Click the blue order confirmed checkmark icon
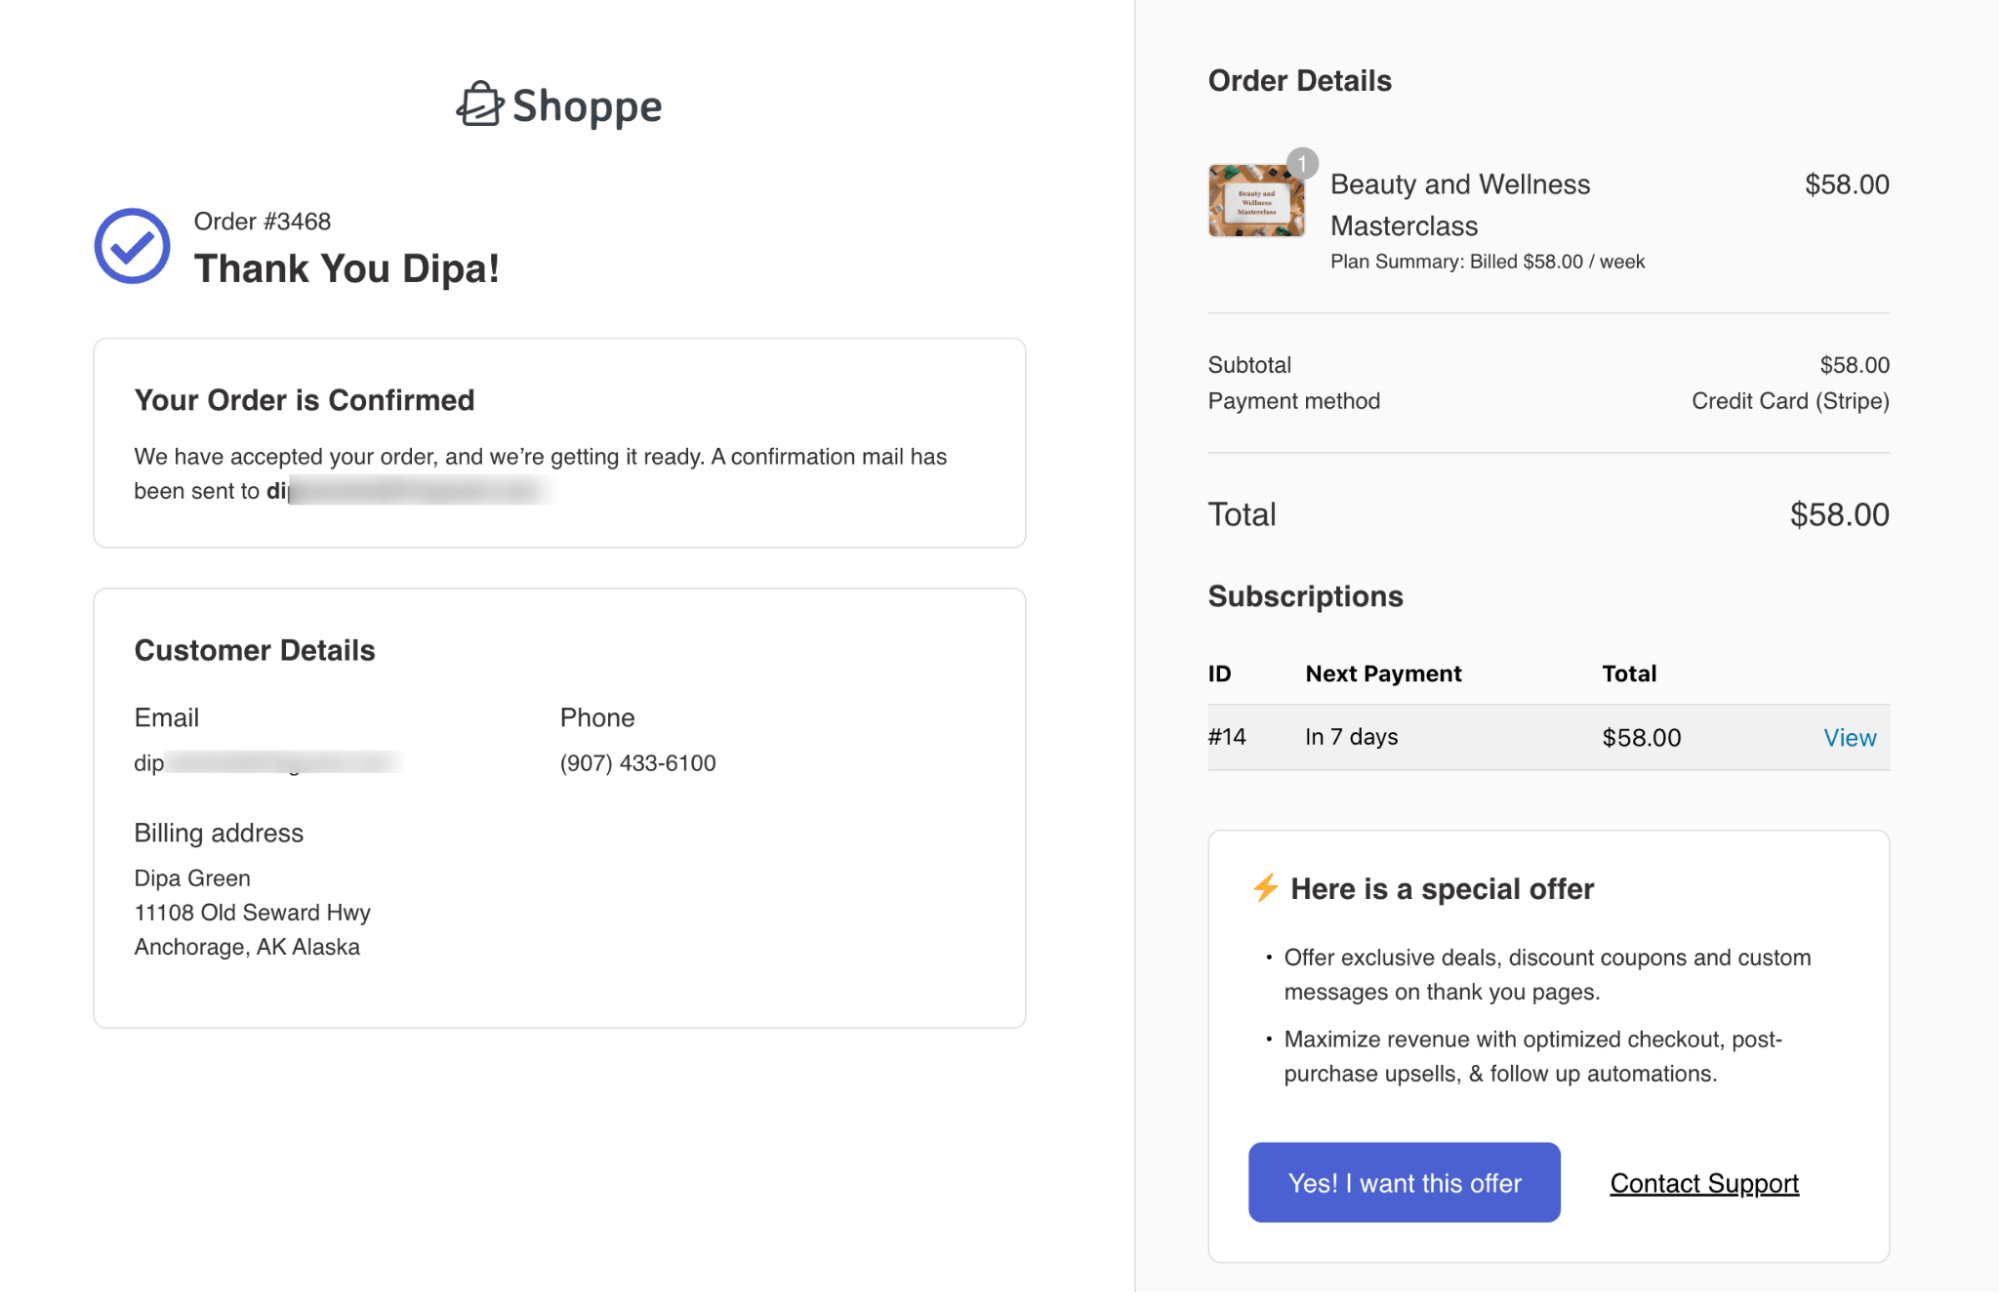 point(133,244)
